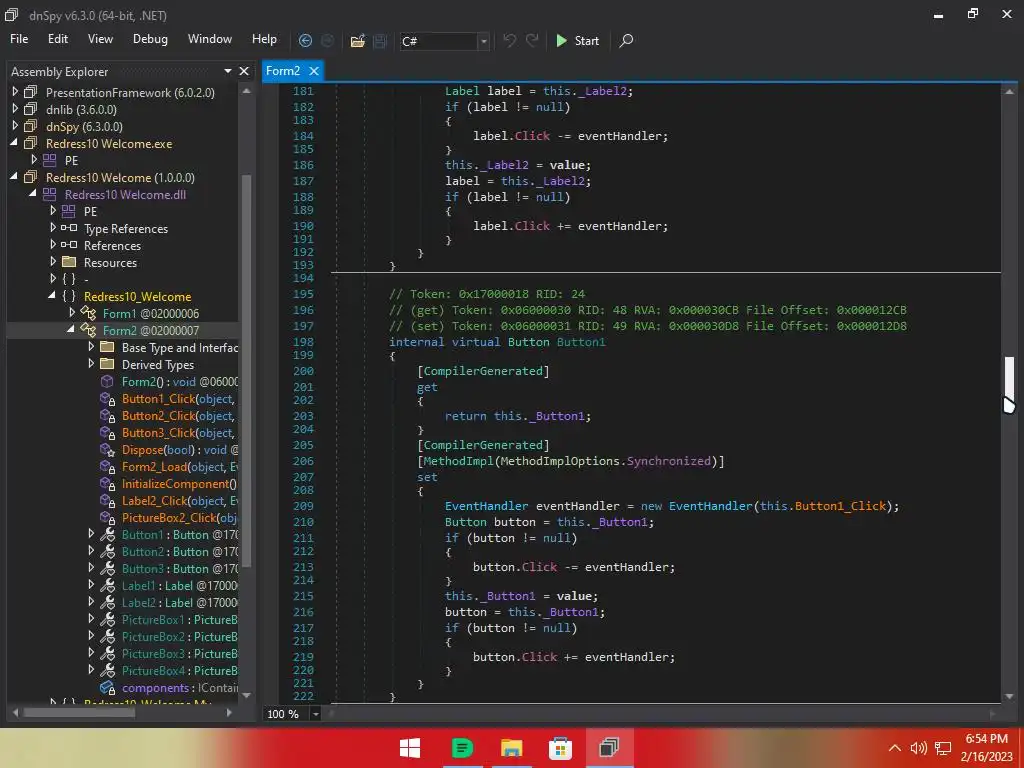Click the Button1_Click reference on line 209
This screenshot has height=768, width=1024.
840,505
